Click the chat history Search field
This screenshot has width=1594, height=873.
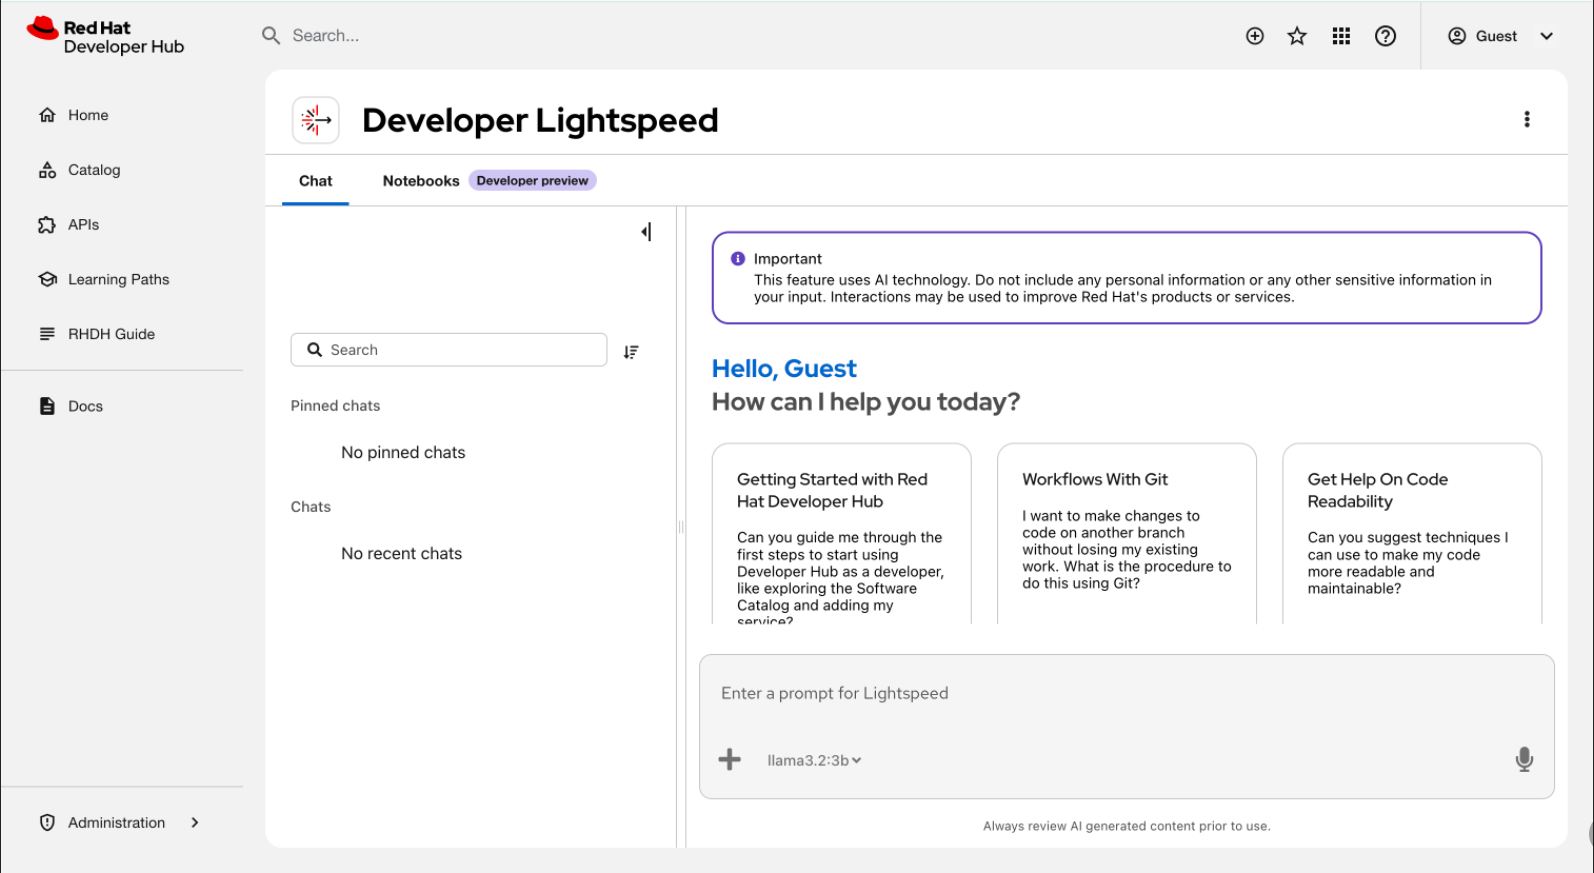click(449, 350)
